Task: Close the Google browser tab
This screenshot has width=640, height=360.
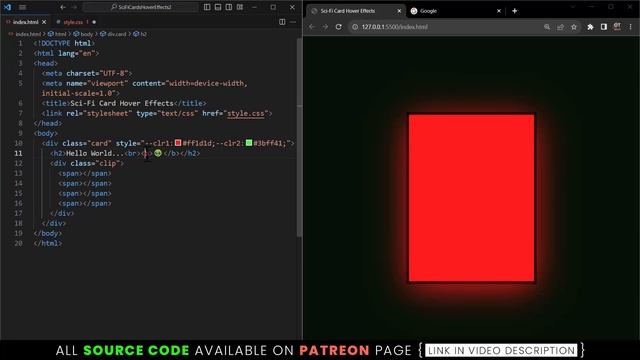Action: tap(498, 11)
